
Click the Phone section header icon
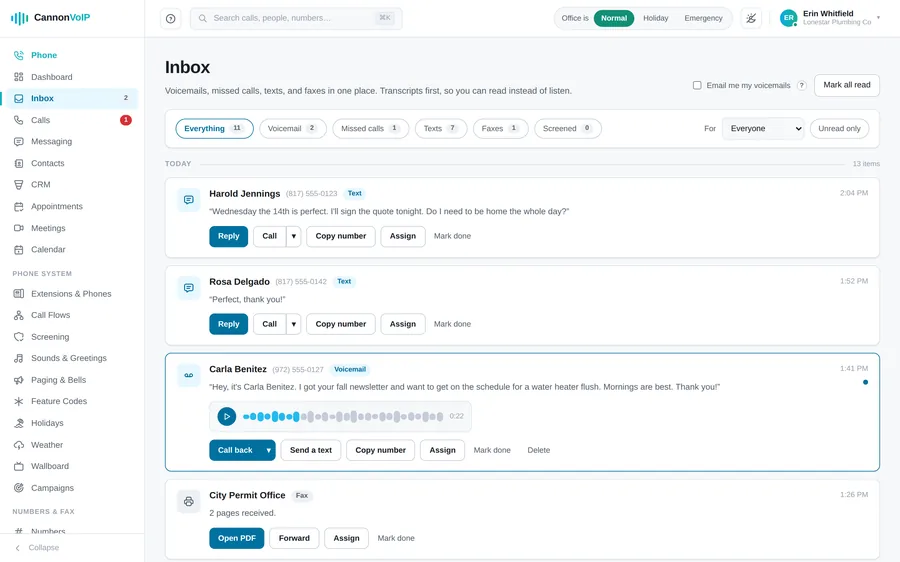(x=19, y=55)
